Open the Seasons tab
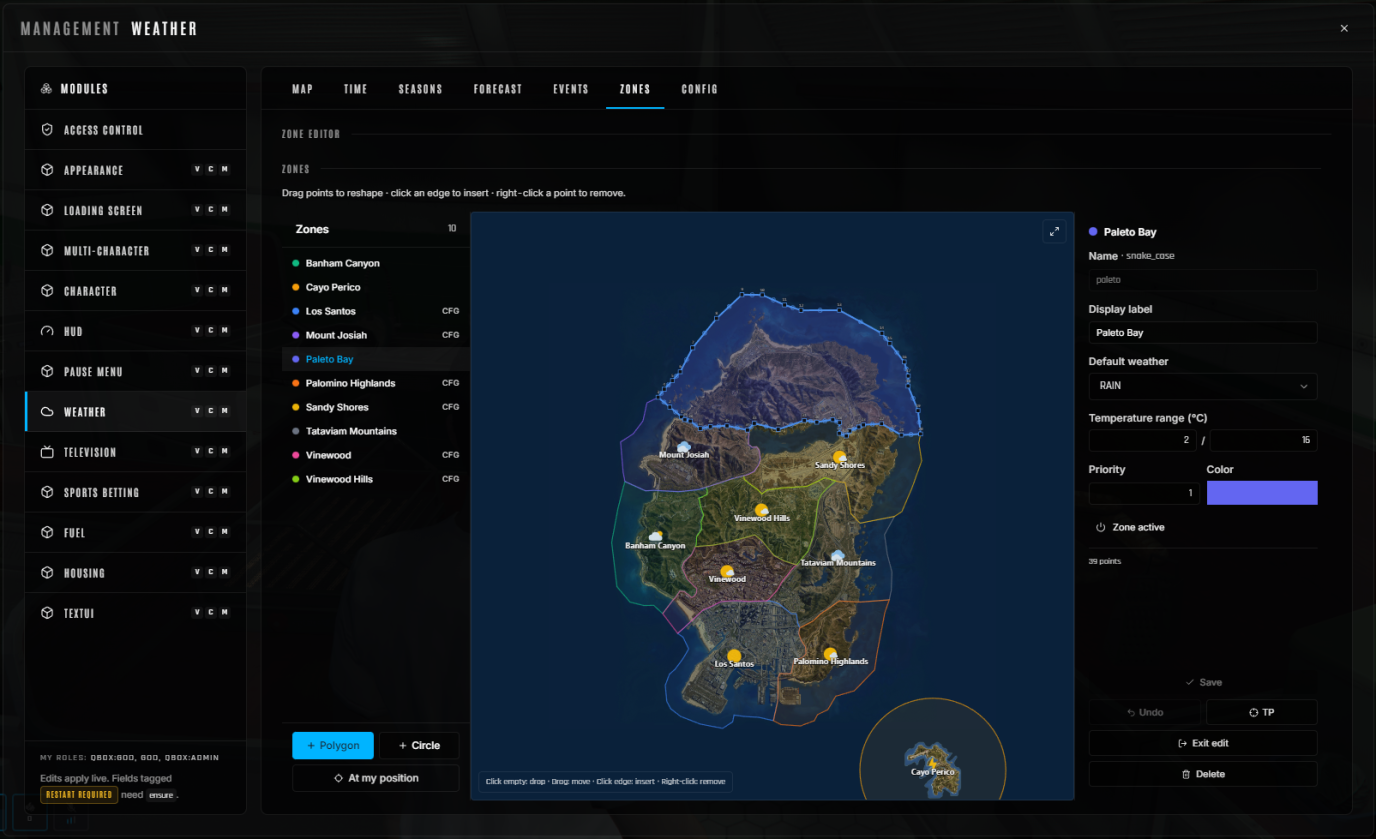The width and height of the screenshot is (1376, 839). 420,89
